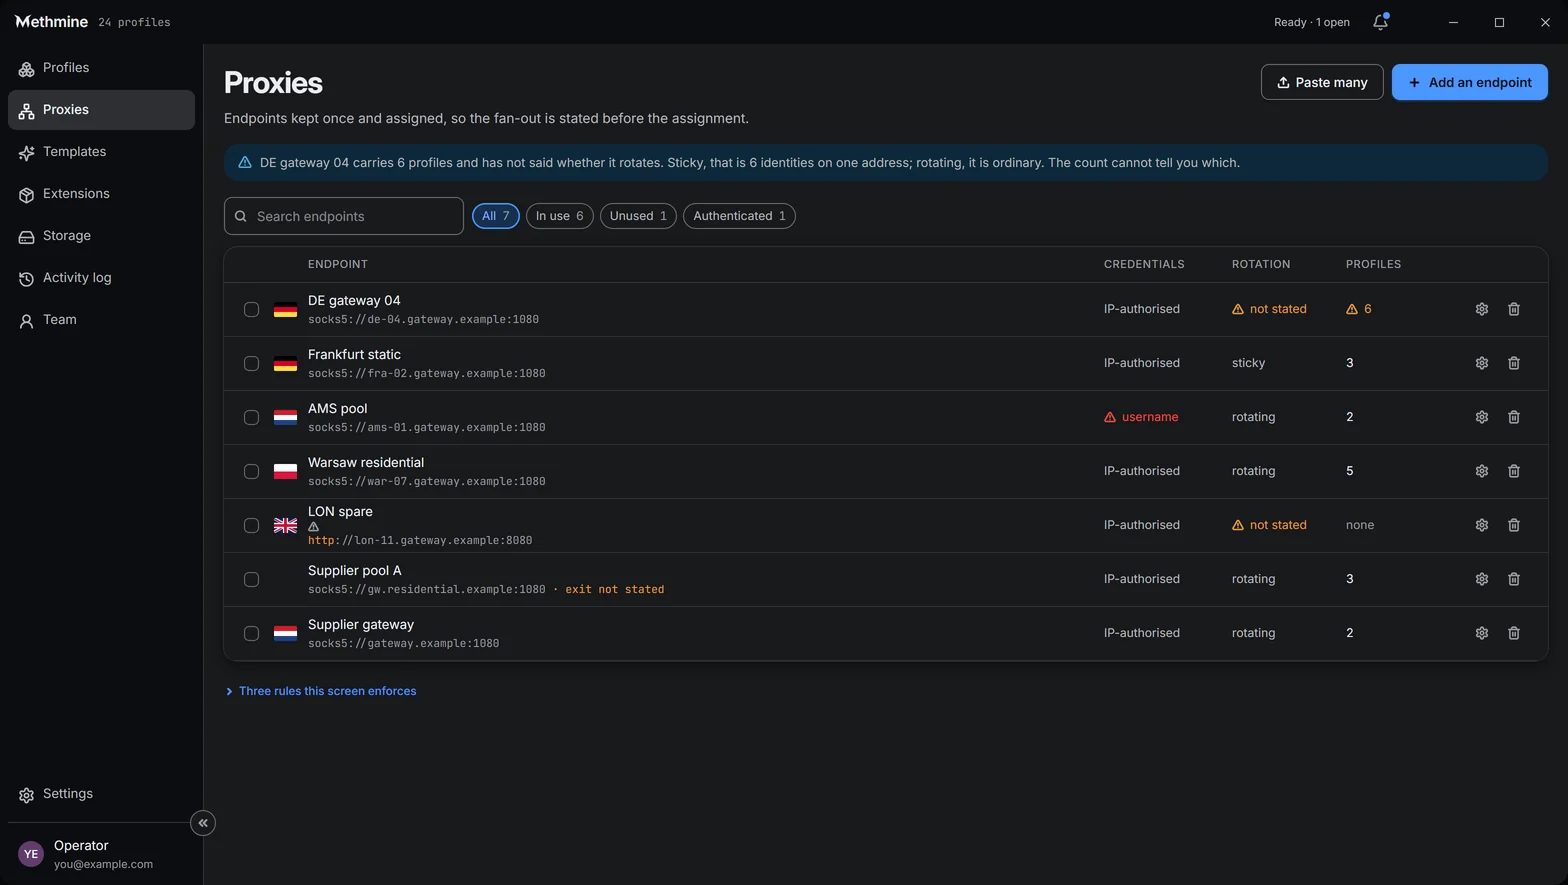Filter endpoints by Unused
Screen dimensions: 1568x885
coord(638,216)
